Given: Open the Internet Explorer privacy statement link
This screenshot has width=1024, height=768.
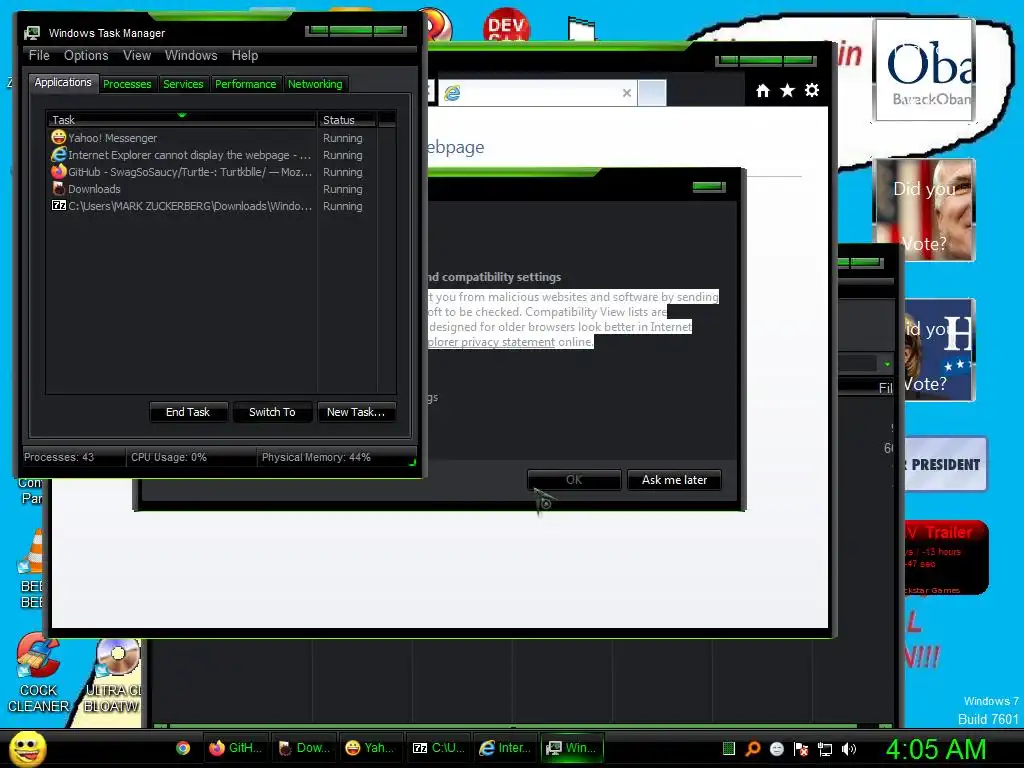Looking at the screenshot, I should (491, 342).
